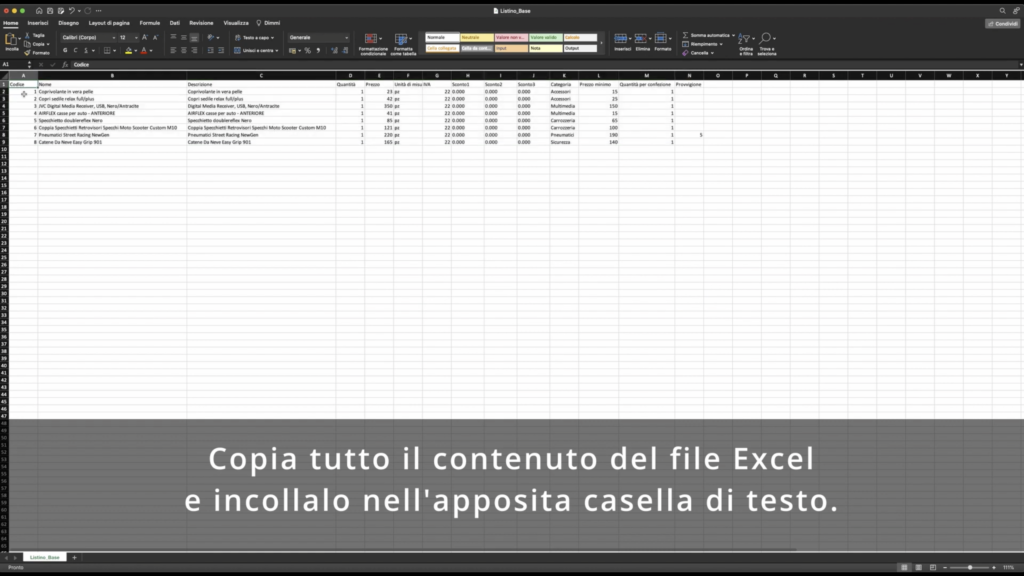Apply the Formattazione condizionale icon

[x=371, y=40]
